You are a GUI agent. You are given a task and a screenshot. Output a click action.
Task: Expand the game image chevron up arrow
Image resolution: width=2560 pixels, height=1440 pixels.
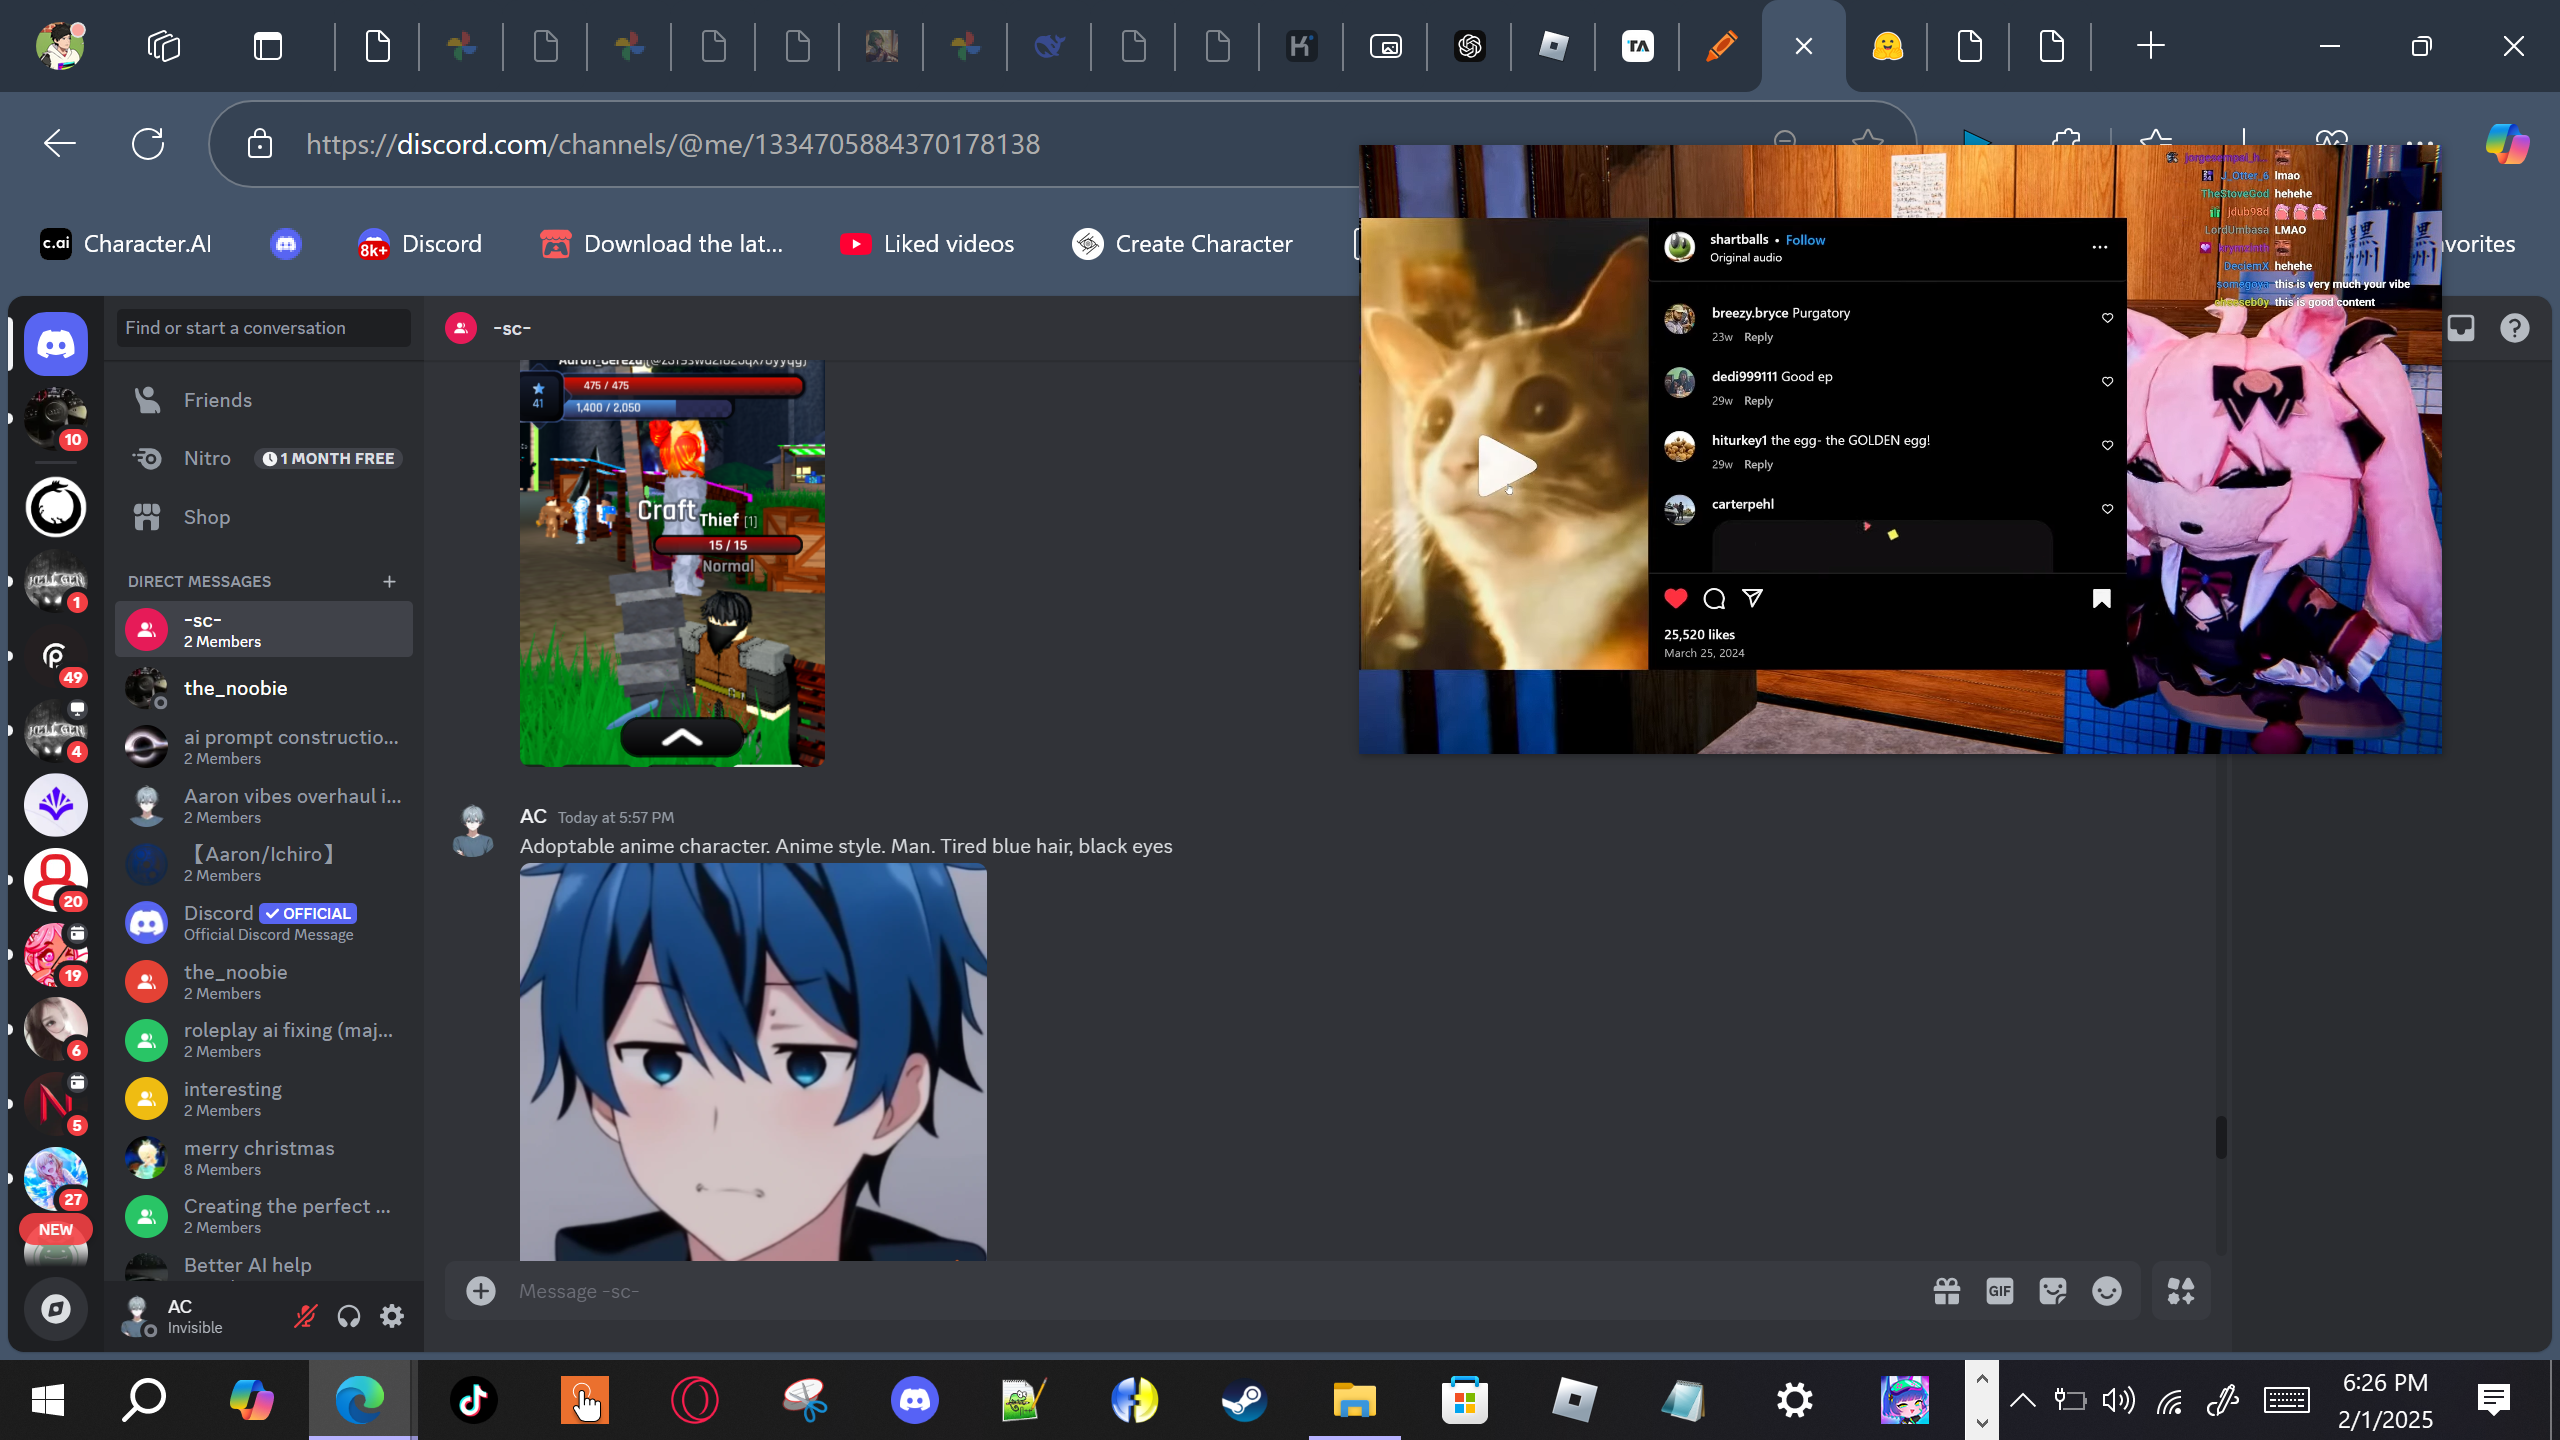682,738
